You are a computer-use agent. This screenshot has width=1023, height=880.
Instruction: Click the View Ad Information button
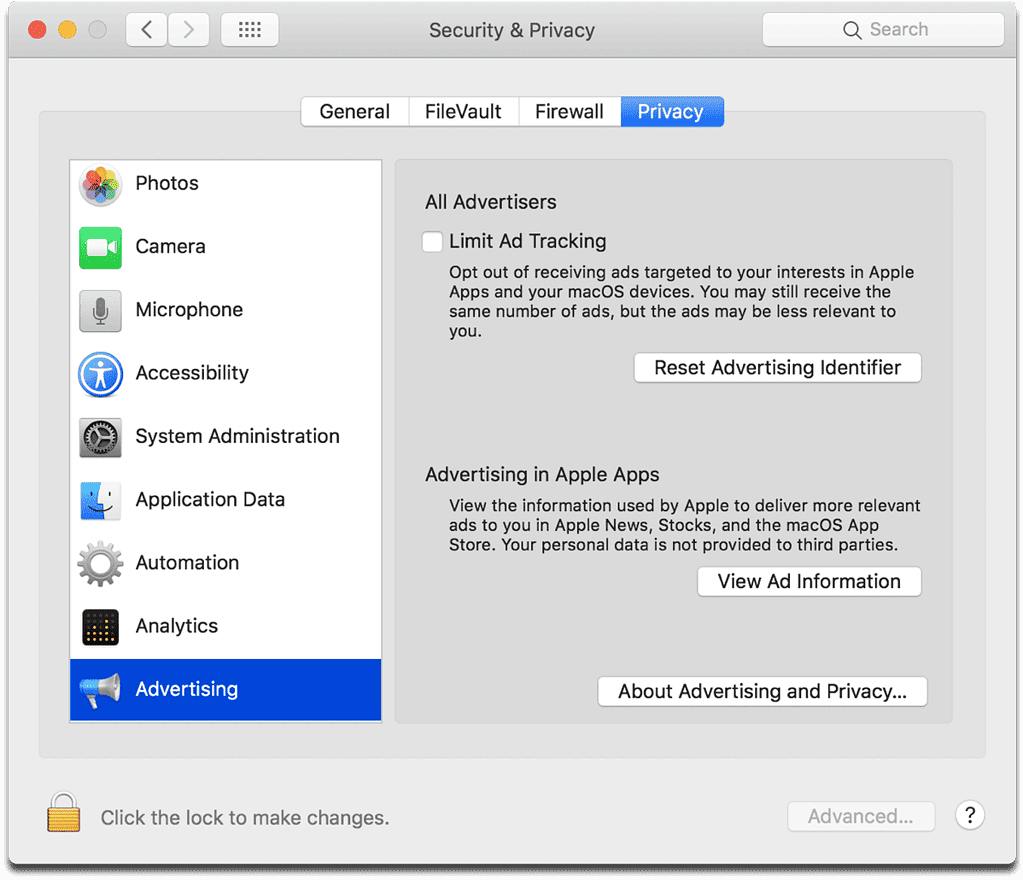(x=809, y=582)
